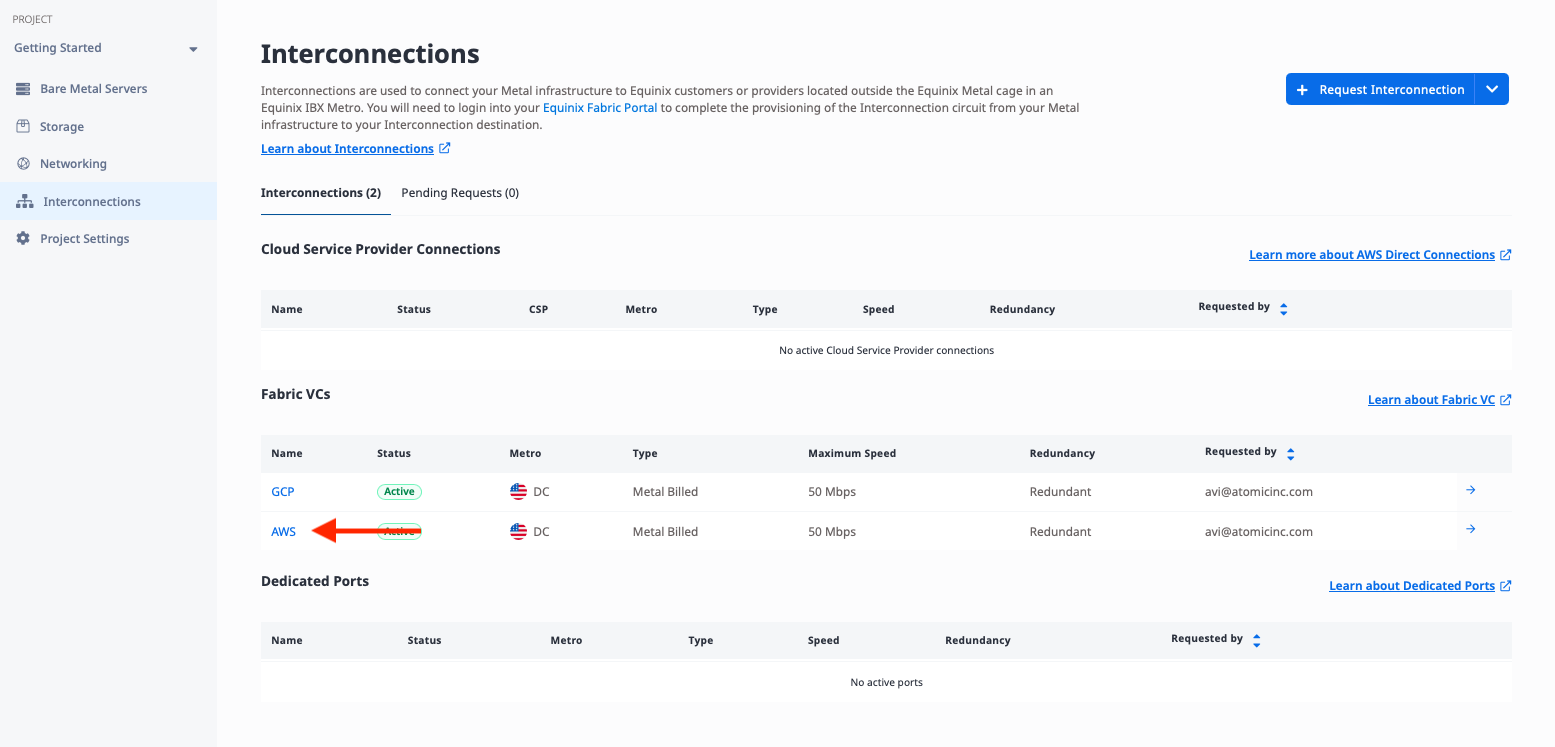Click avi@atomicinc.com in GCP row

[x=1259, y=492]
